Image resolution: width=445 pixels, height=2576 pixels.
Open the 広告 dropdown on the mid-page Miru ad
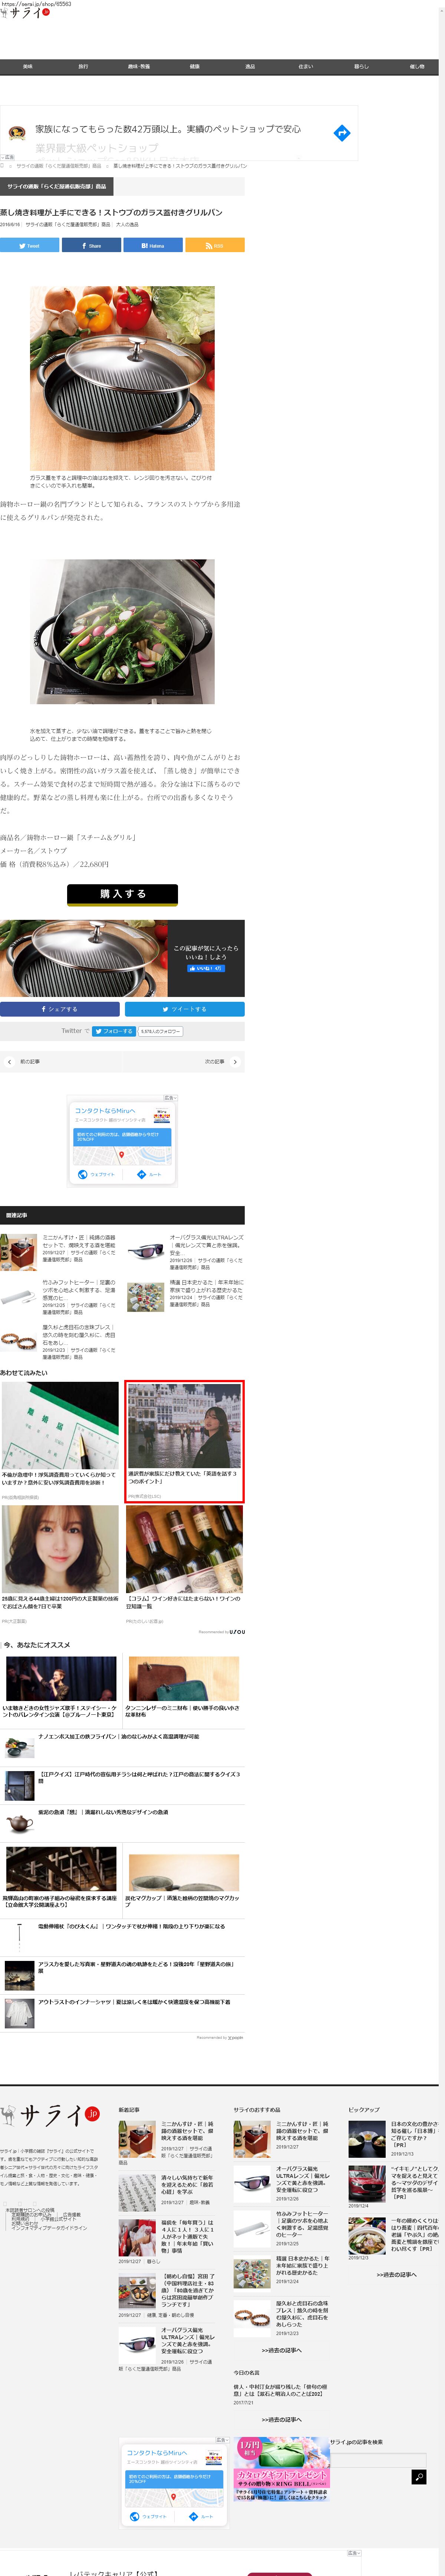(169, 1098)
